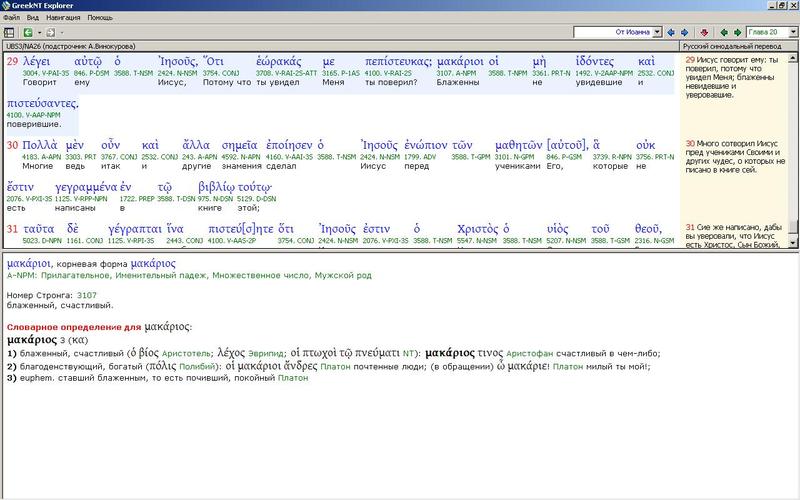
Task: Open the Файл menu
Action: point(11,18)
